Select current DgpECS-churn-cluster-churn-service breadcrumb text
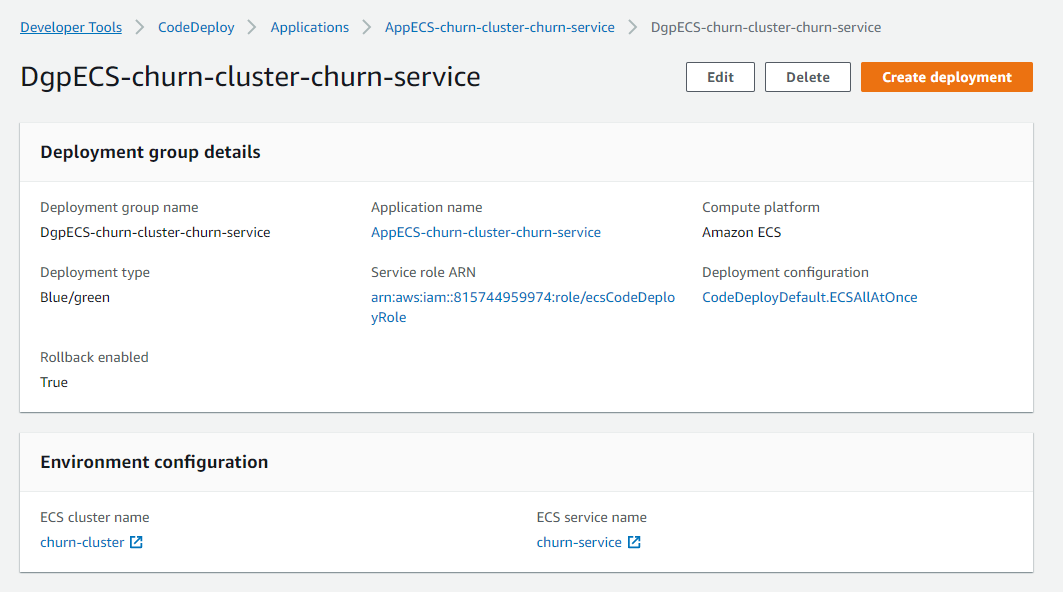 point(766,27)
